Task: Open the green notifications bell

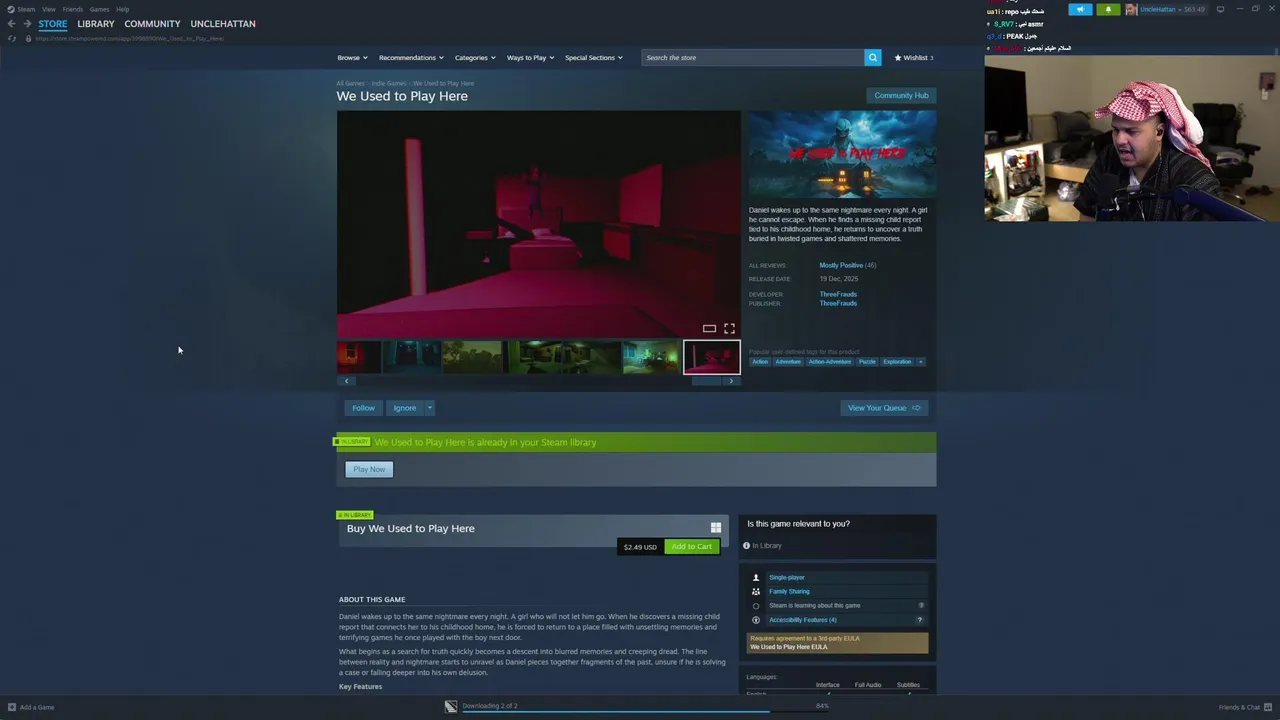Action: (x=1108, y=9)
